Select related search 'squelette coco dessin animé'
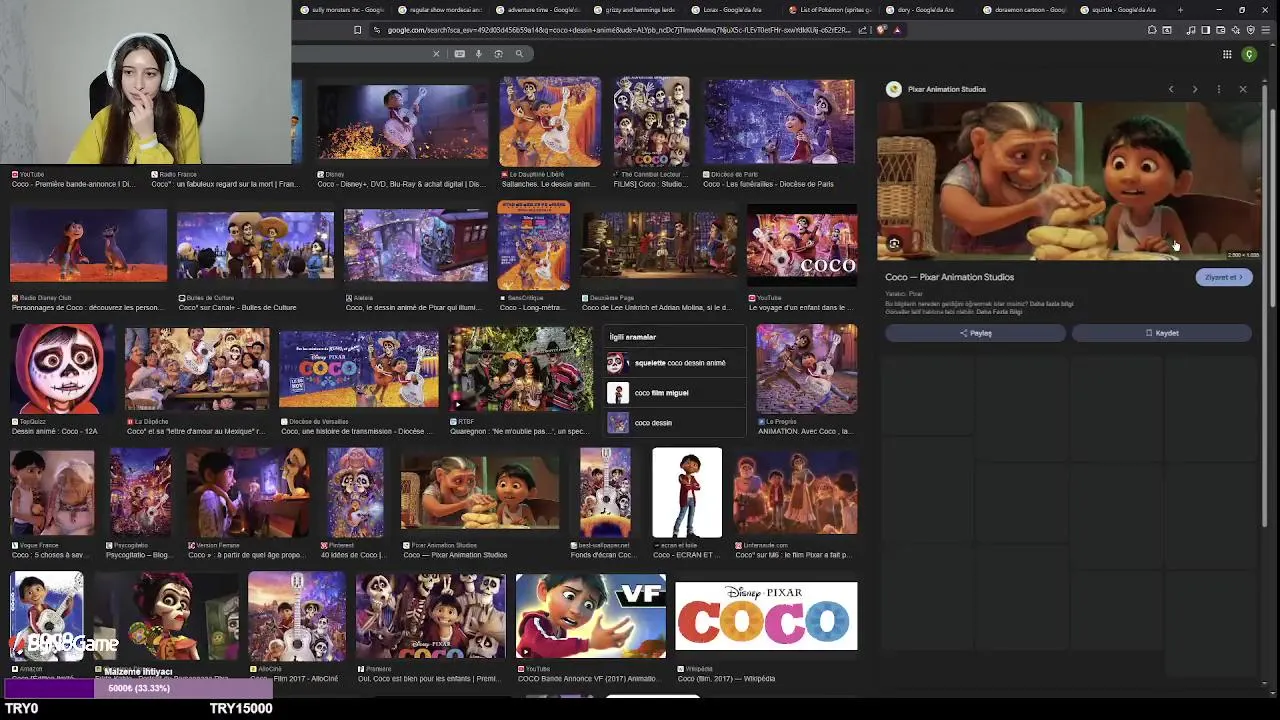 (675, 363)
